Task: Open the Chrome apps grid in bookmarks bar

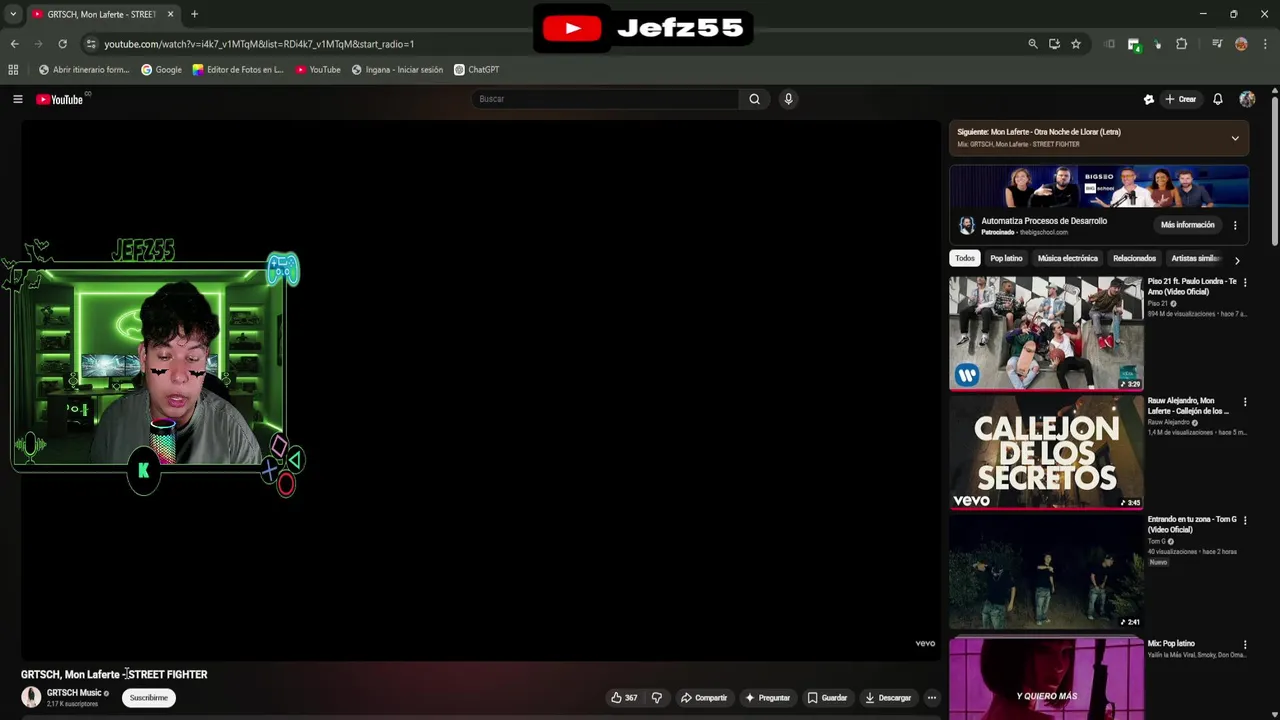Action: (x=13, y=70)
